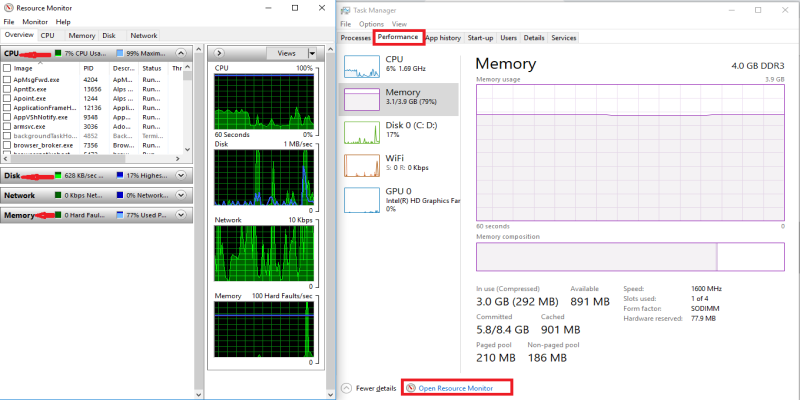Tick the ApMsgFwd.exe process checkbox
Screen dimensions: 800x400
[x=7, y=80]
